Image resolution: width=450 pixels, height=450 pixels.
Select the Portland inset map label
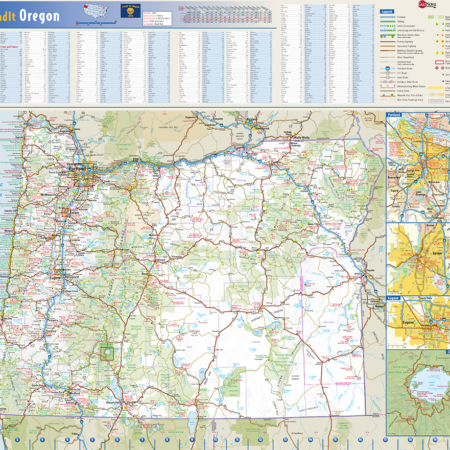pyautogui.click(x=394, y=115)
